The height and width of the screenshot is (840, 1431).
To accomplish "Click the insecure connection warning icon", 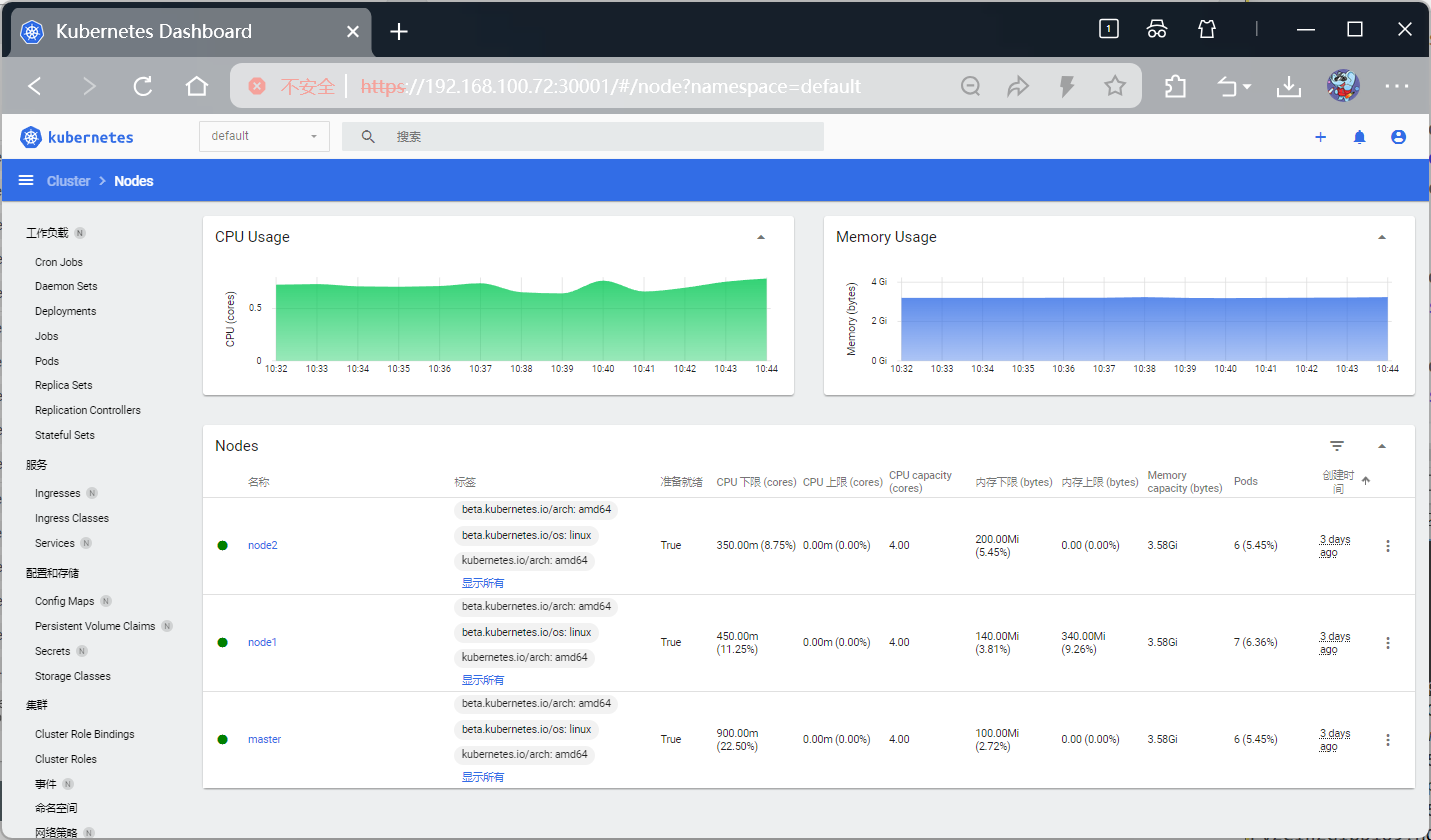I will (257, 87).
